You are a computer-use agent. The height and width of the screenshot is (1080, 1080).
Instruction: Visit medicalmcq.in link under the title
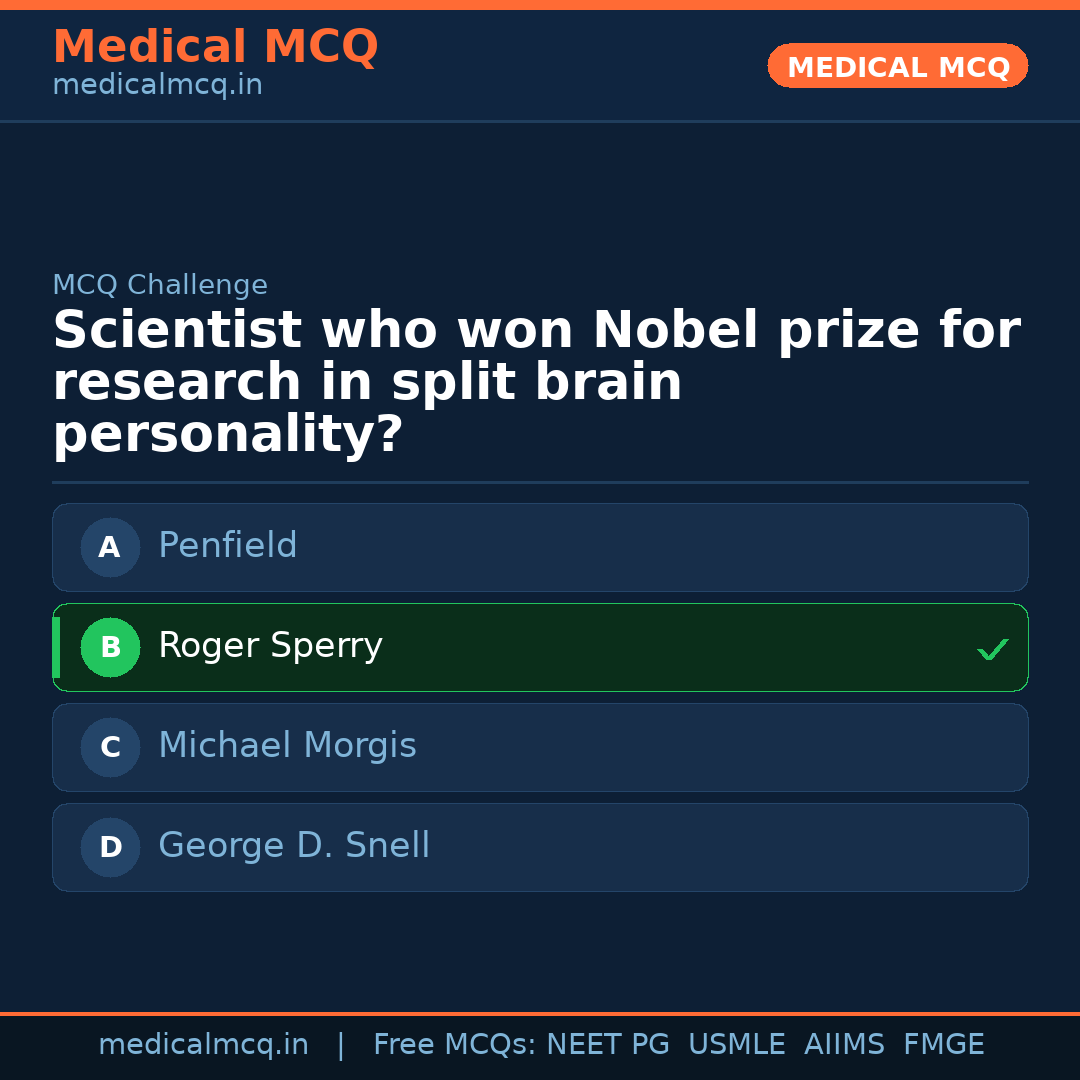tap(157, 86)
